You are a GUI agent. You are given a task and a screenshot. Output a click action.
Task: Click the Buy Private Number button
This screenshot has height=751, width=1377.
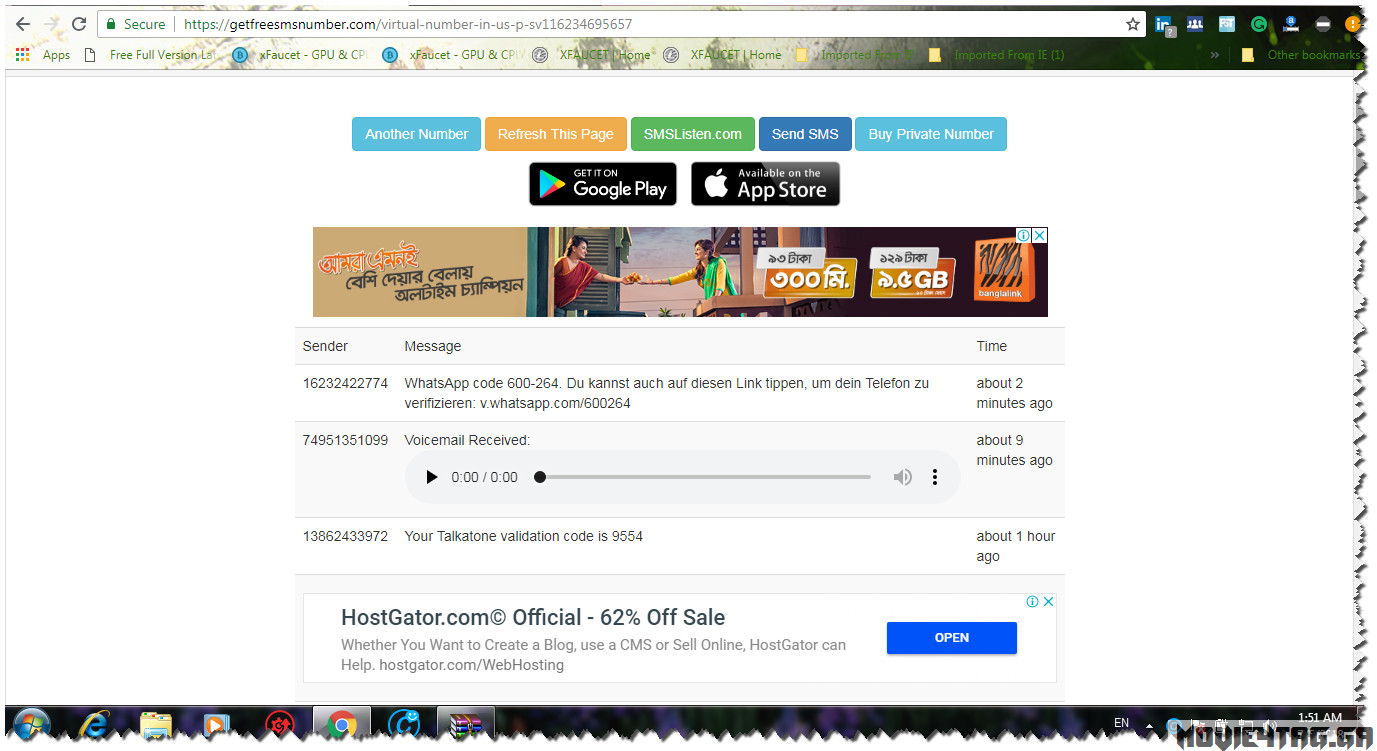(931, 134)
